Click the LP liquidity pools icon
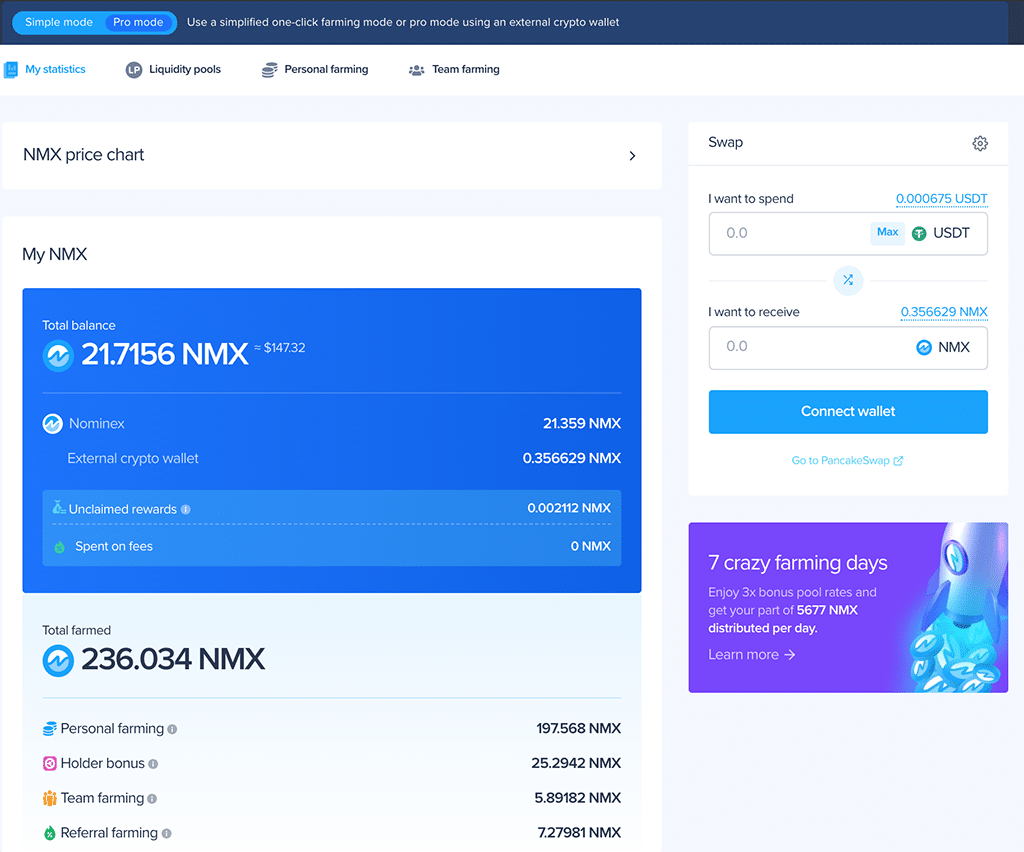 pos(134,70)
